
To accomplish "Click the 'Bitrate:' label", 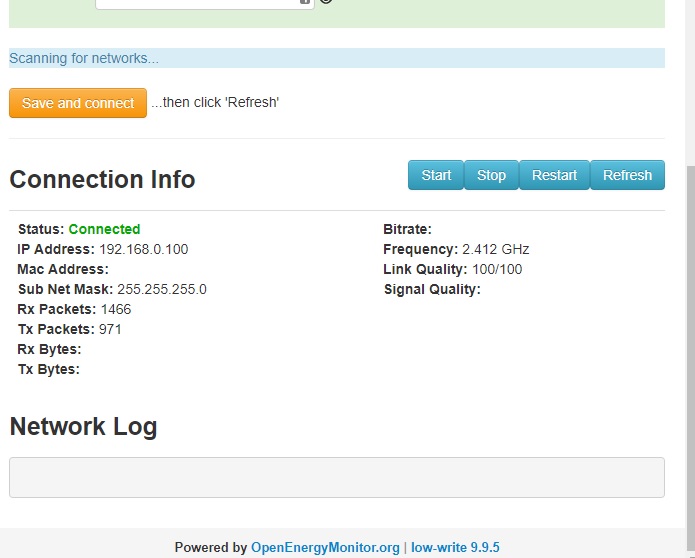I will click(x=407, y=229).
